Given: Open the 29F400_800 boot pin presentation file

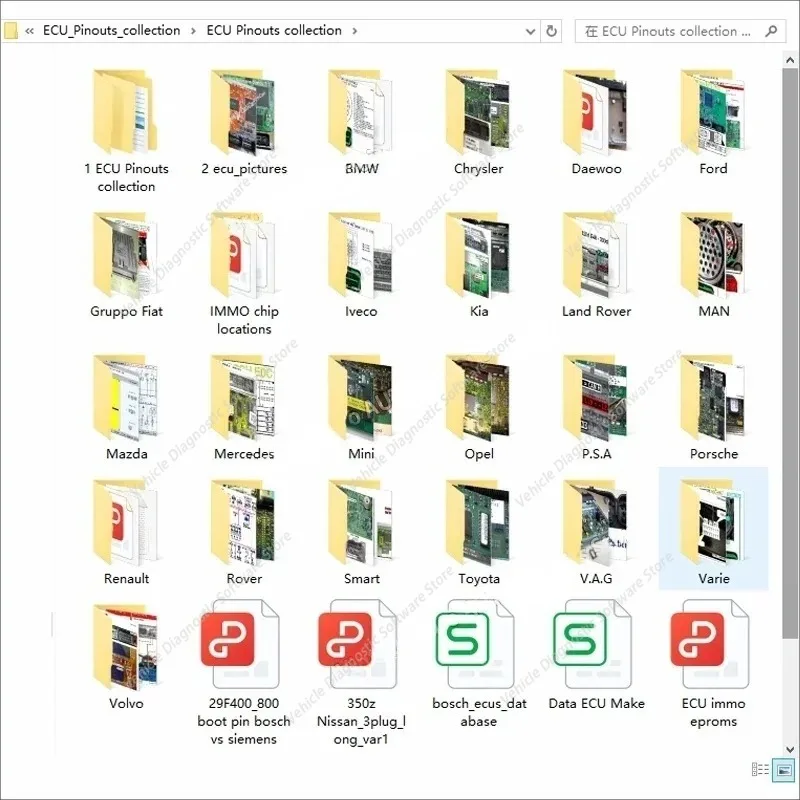Looking at the screenshot, I should (244, 672).
